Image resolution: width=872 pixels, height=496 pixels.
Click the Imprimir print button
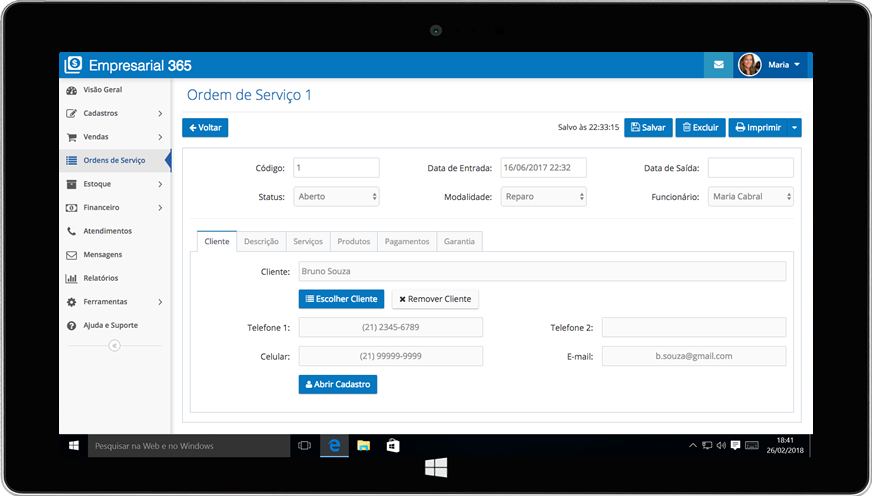758,127
